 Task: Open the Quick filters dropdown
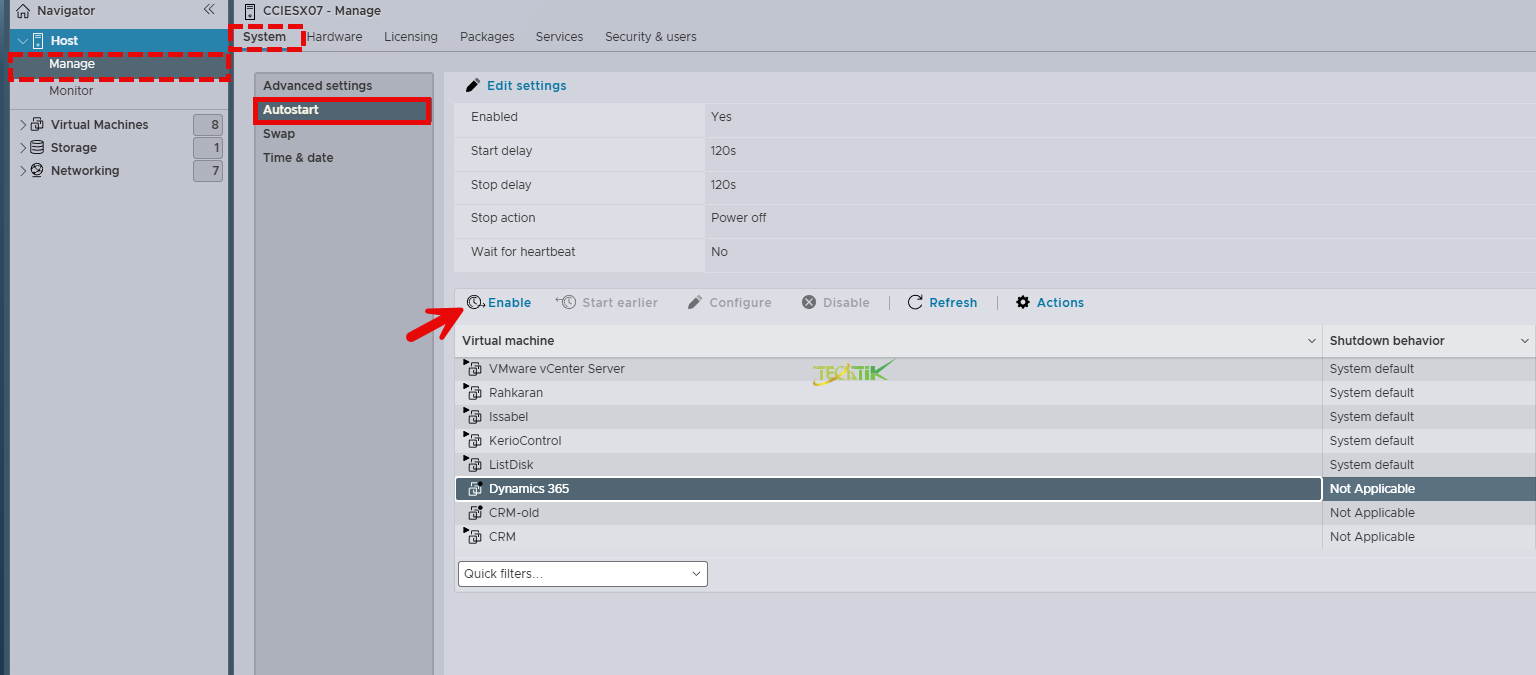[x=583, y=574]
